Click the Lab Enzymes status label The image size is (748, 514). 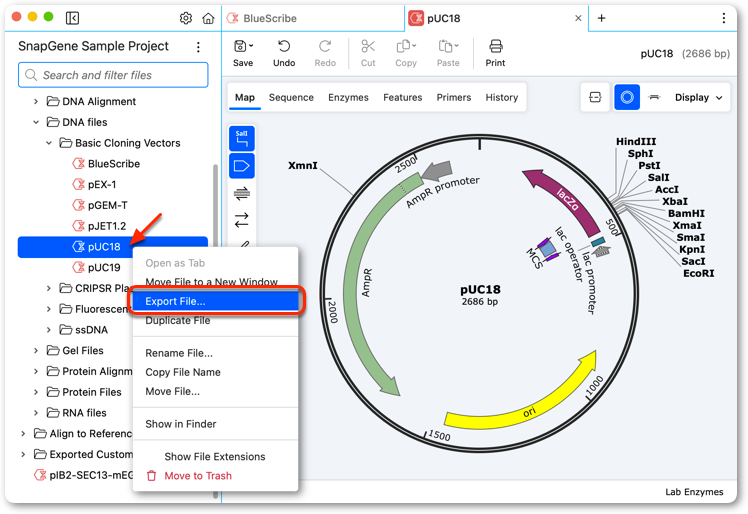pyautogui.click(x=694, y=492)
